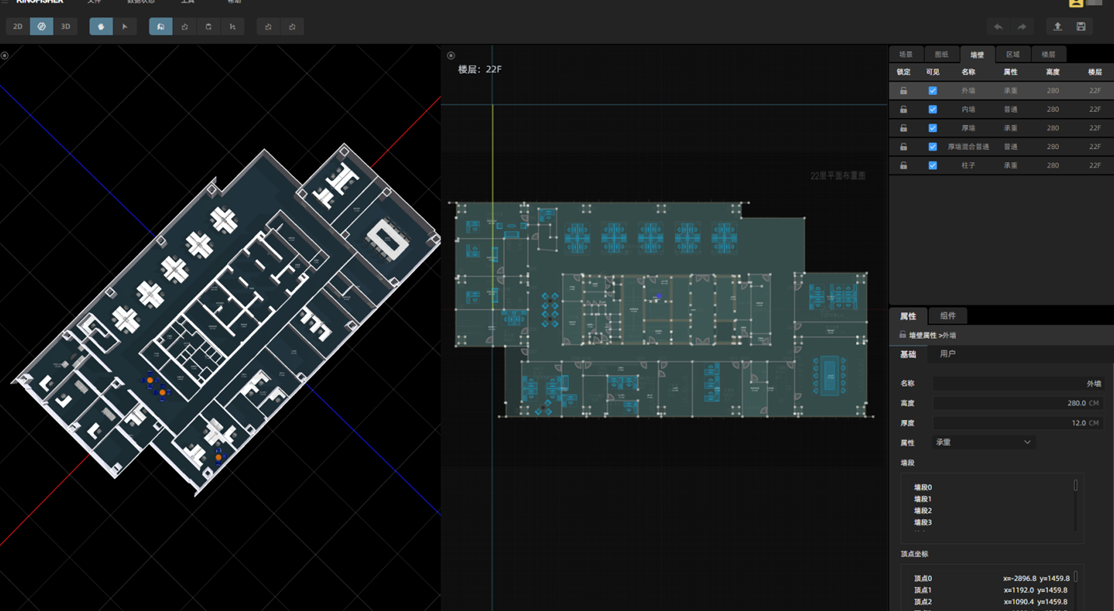
Task: Select the 墙壁 tab
Action: pyautogui.click(x=978, y=54)
